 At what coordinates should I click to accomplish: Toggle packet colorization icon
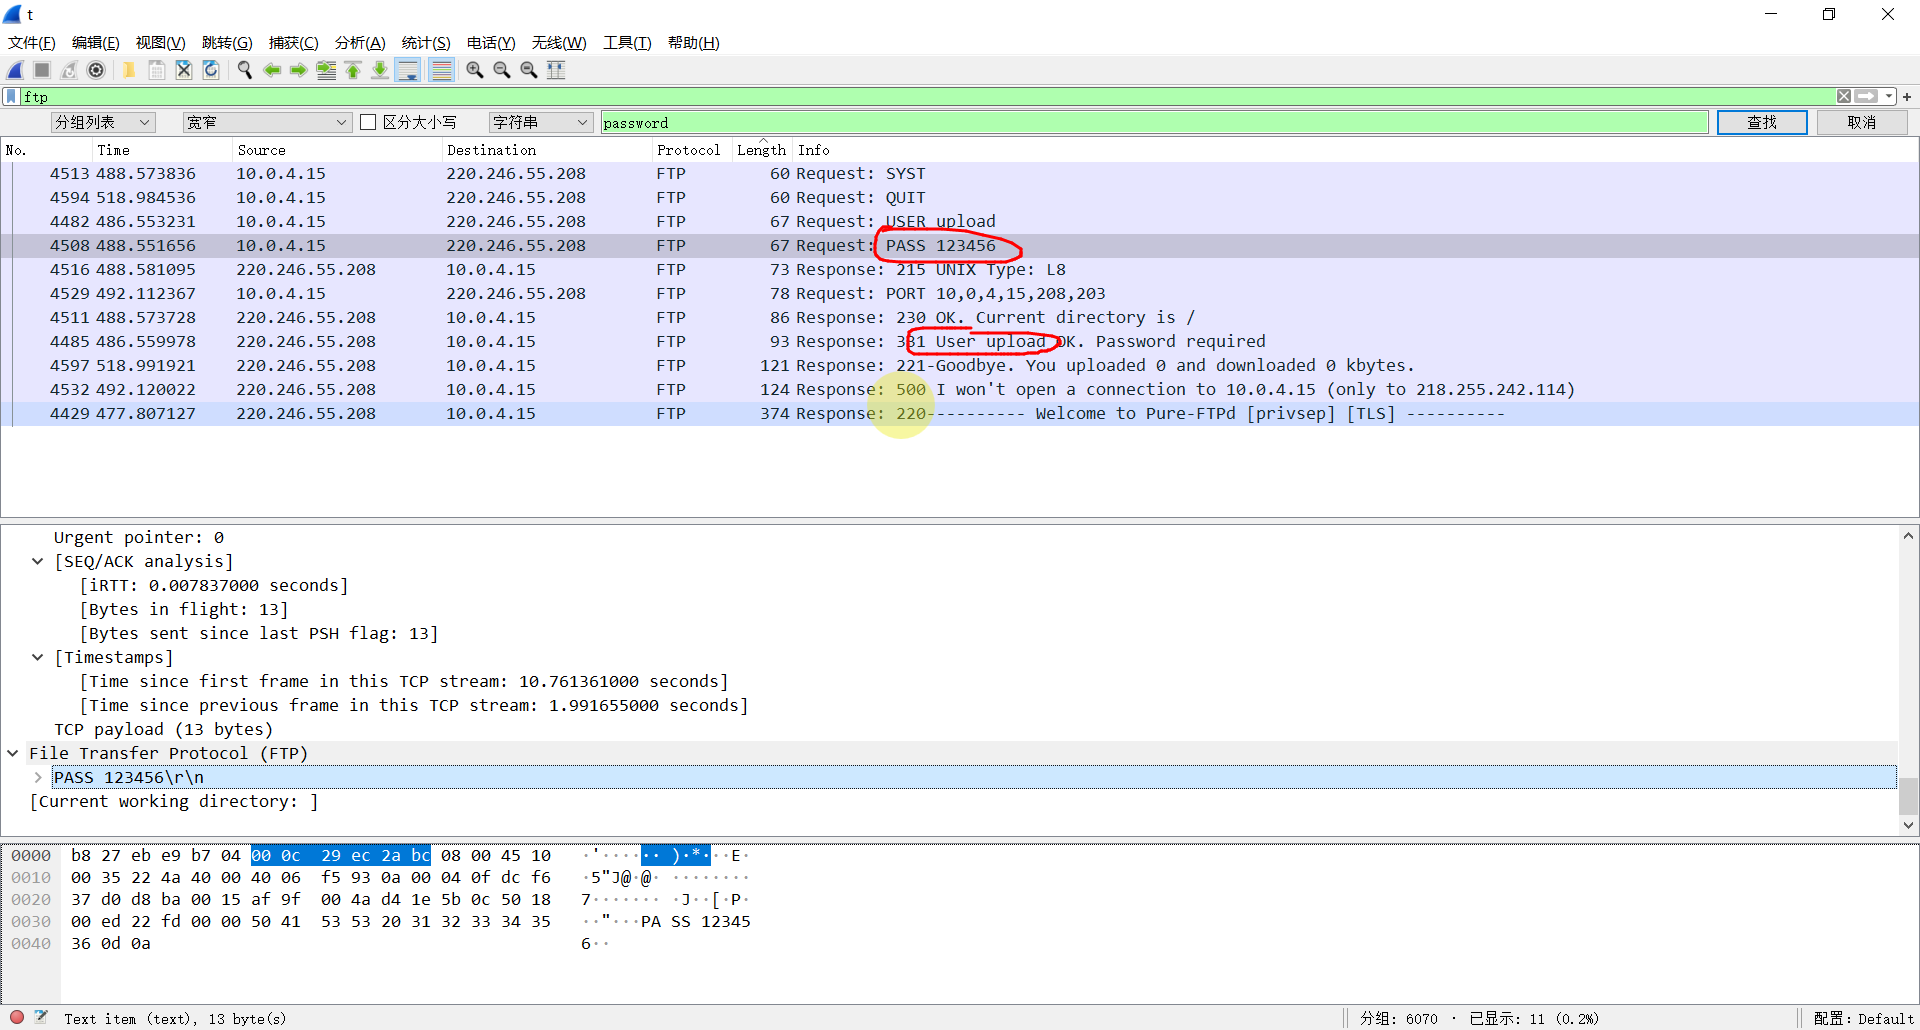point(441,70)
